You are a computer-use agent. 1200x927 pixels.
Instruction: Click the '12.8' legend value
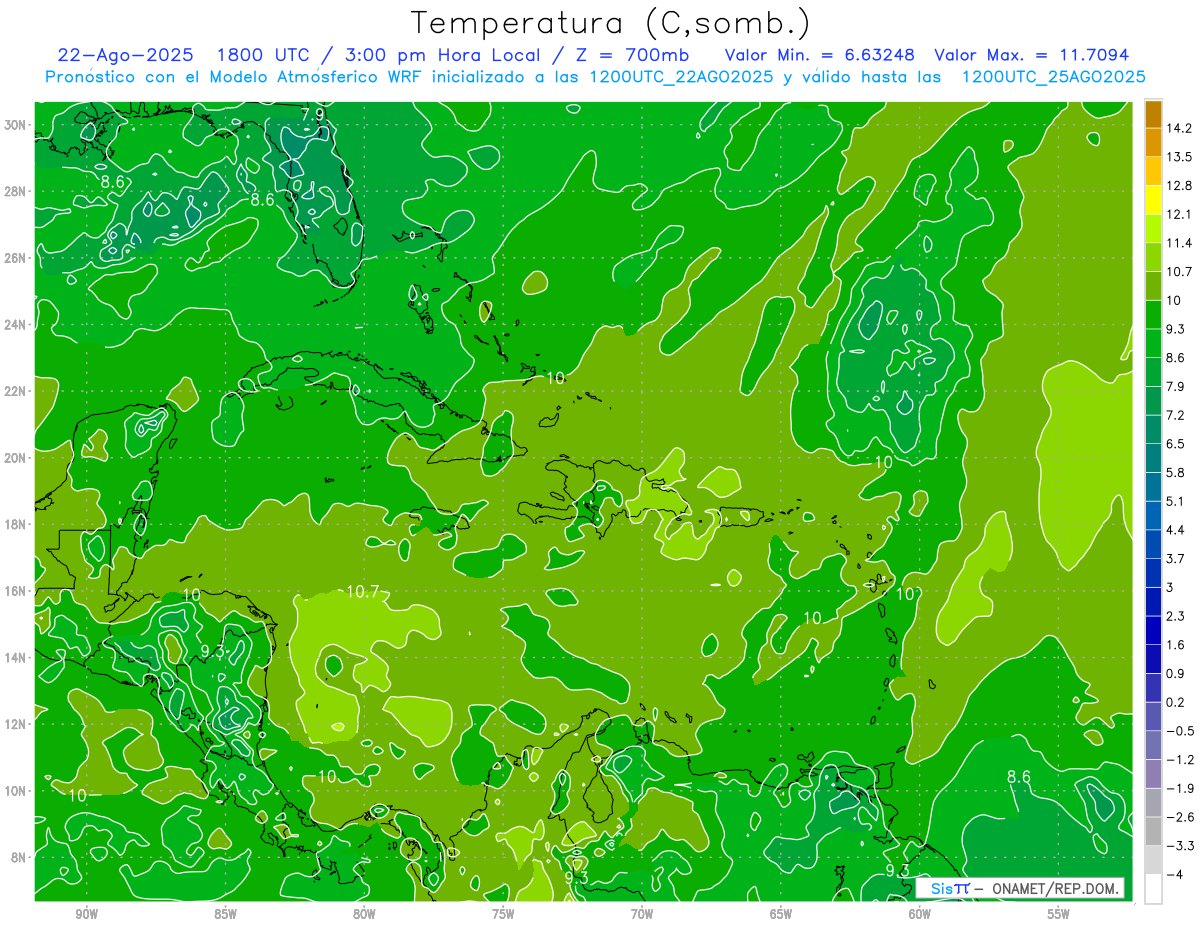(1179, 185)
